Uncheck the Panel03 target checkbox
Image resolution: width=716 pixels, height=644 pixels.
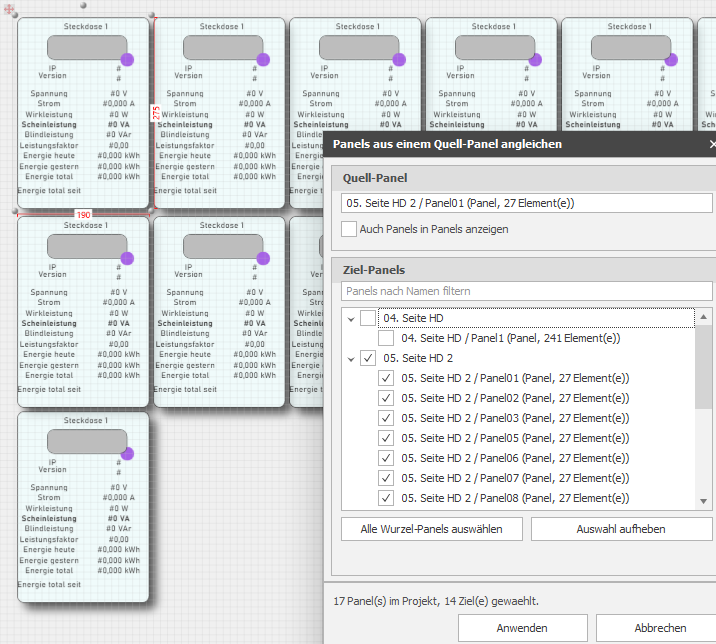[386, 418]
